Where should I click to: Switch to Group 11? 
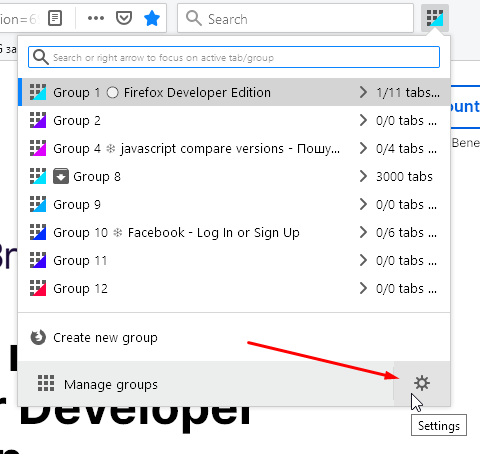pos(234,260)
